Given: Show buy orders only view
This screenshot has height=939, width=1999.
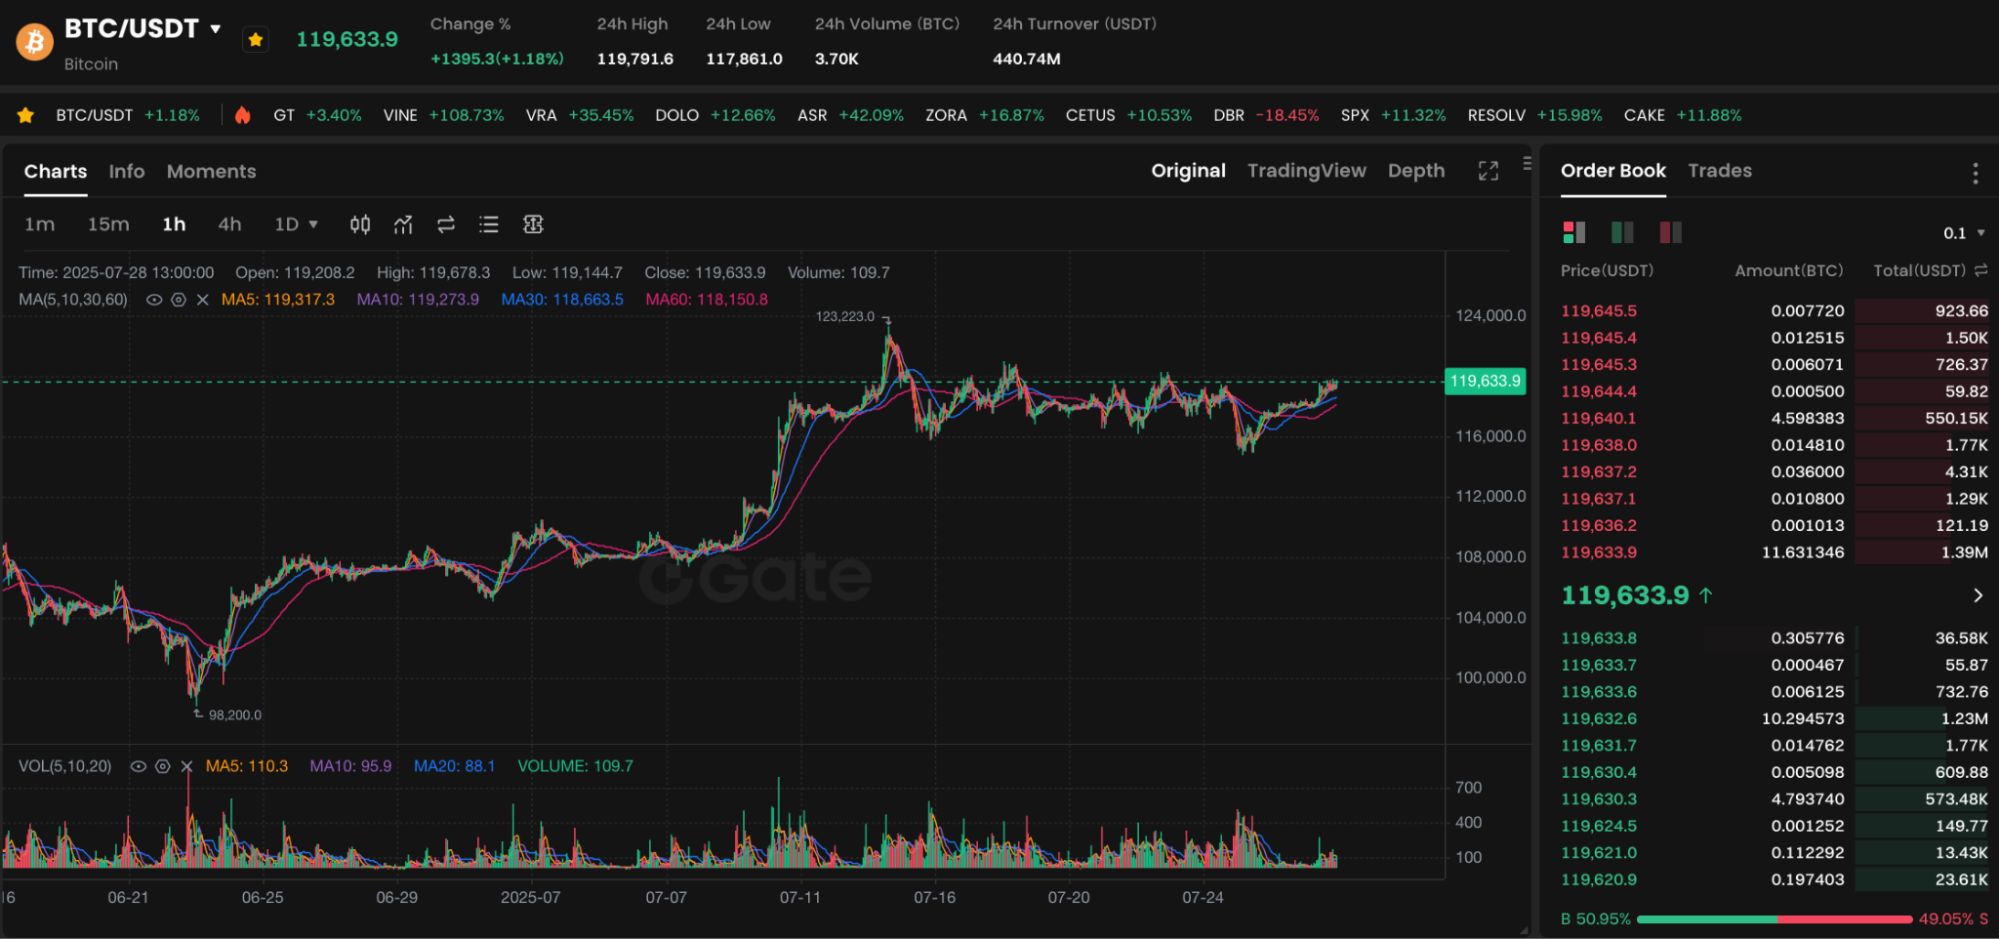Looking at the screenshot, I should 1622,233.
